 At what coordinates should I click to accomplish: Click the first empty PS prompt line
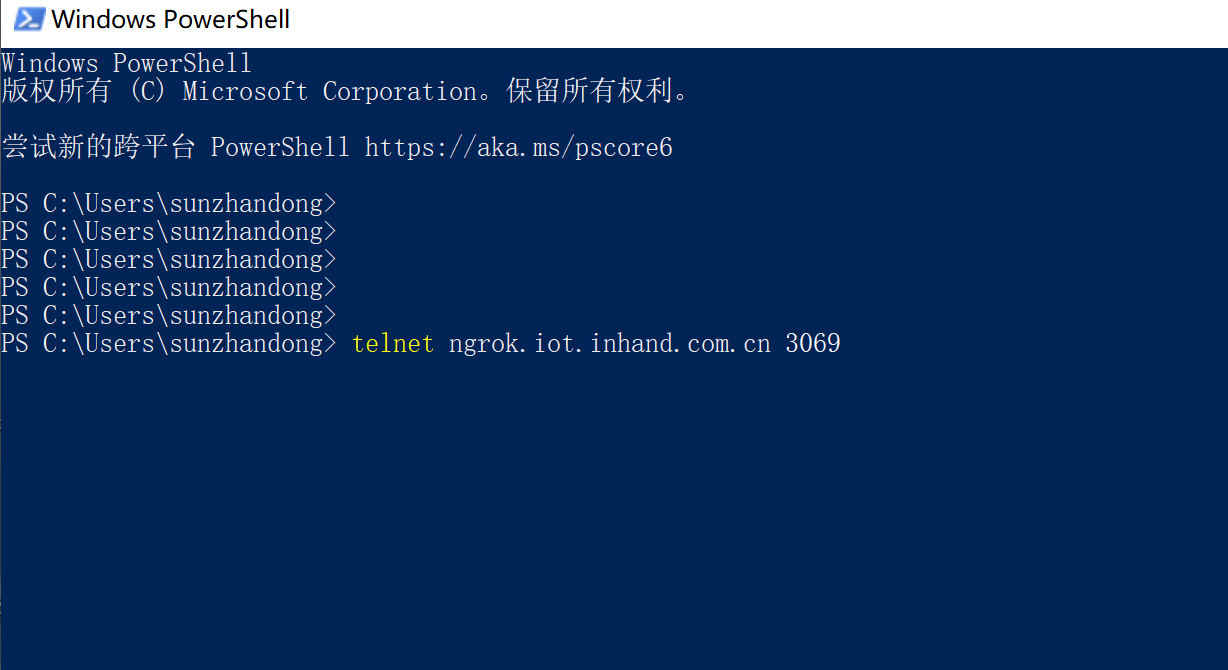pyautogui.click(x=168, y=204)
